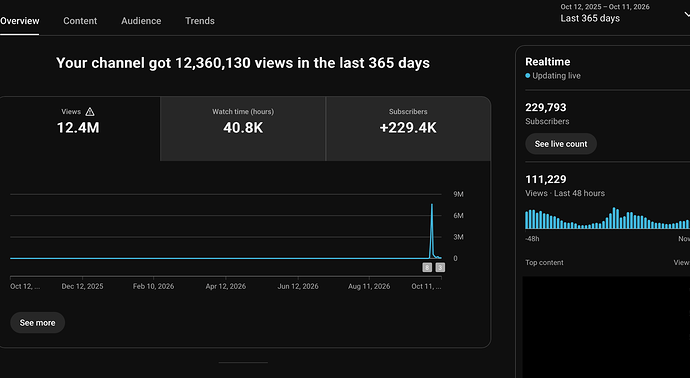Click the See live count button
This screenshot has height=378, width=690.
tap(561, 144)
